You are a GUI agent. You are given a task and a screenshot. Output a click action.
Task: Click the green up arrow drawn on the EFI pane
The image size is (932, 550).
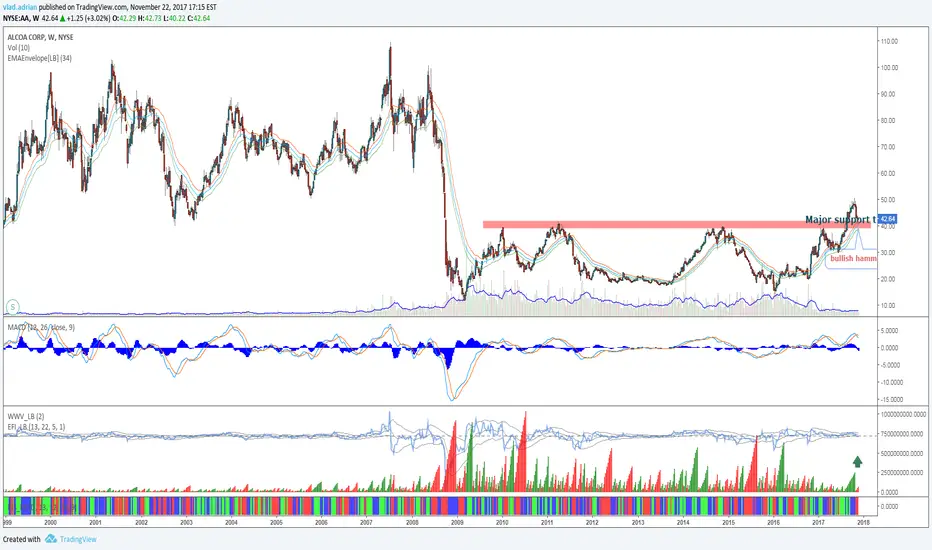857,461
